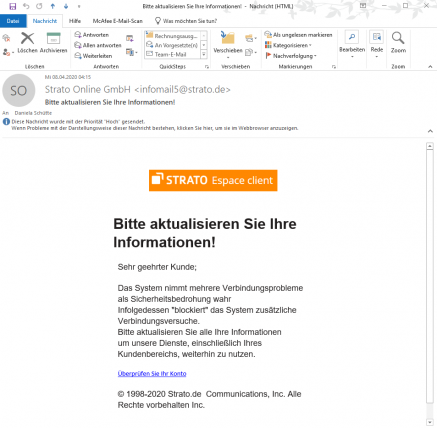Open the Datei tab
Screen dimensions: 437x428
tap(13, 21)
